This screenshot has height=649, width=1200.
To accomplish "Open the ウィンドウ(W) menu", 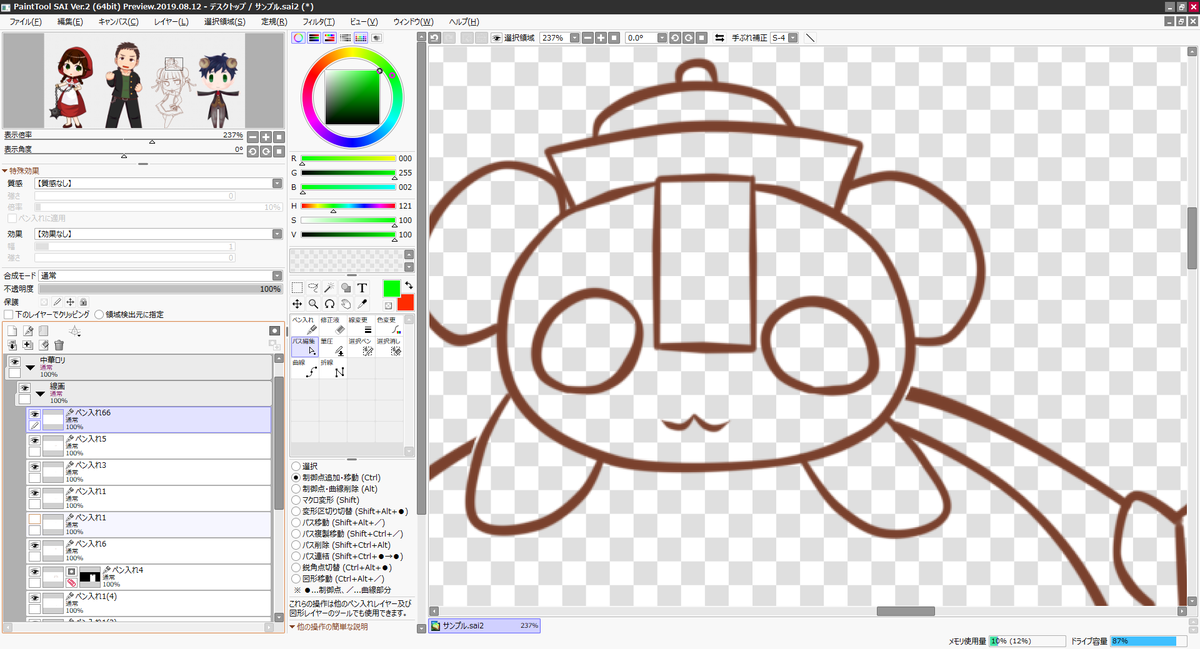I will click(413, 21).
